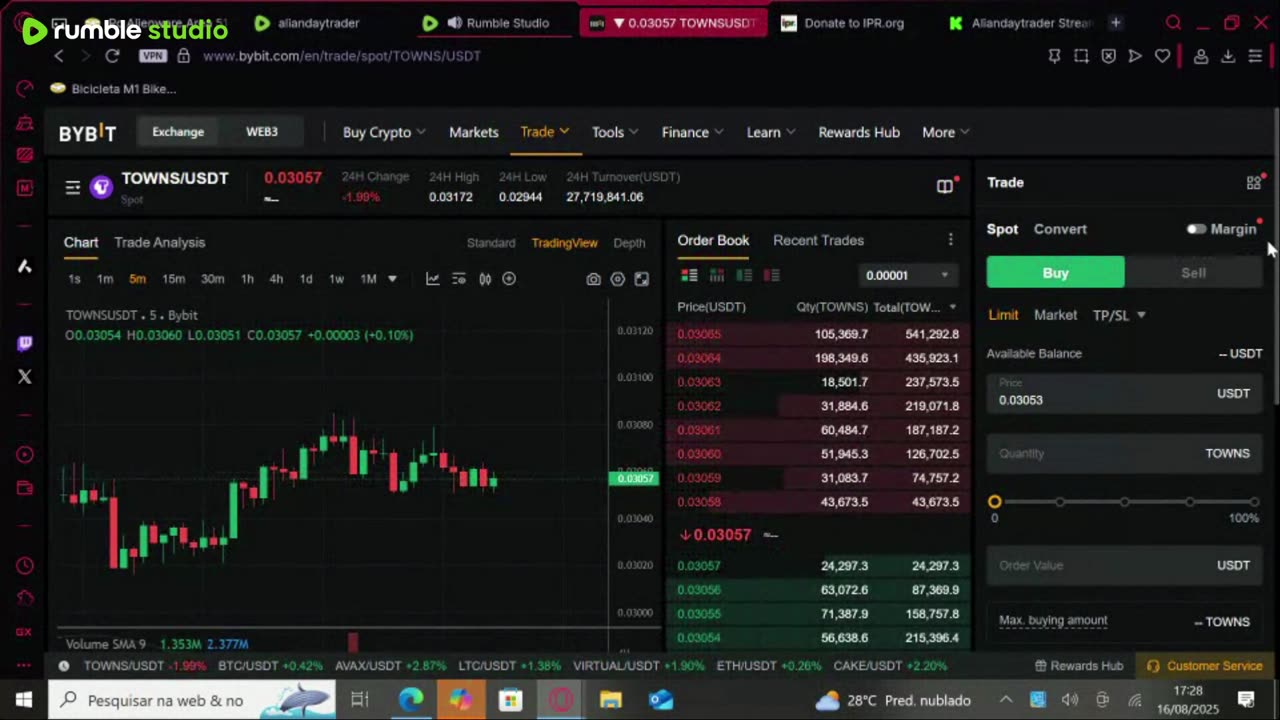Expand the TP/SL order type dropdown
The width and height of the screenshot is (1280, 720).
point(1119,315)
